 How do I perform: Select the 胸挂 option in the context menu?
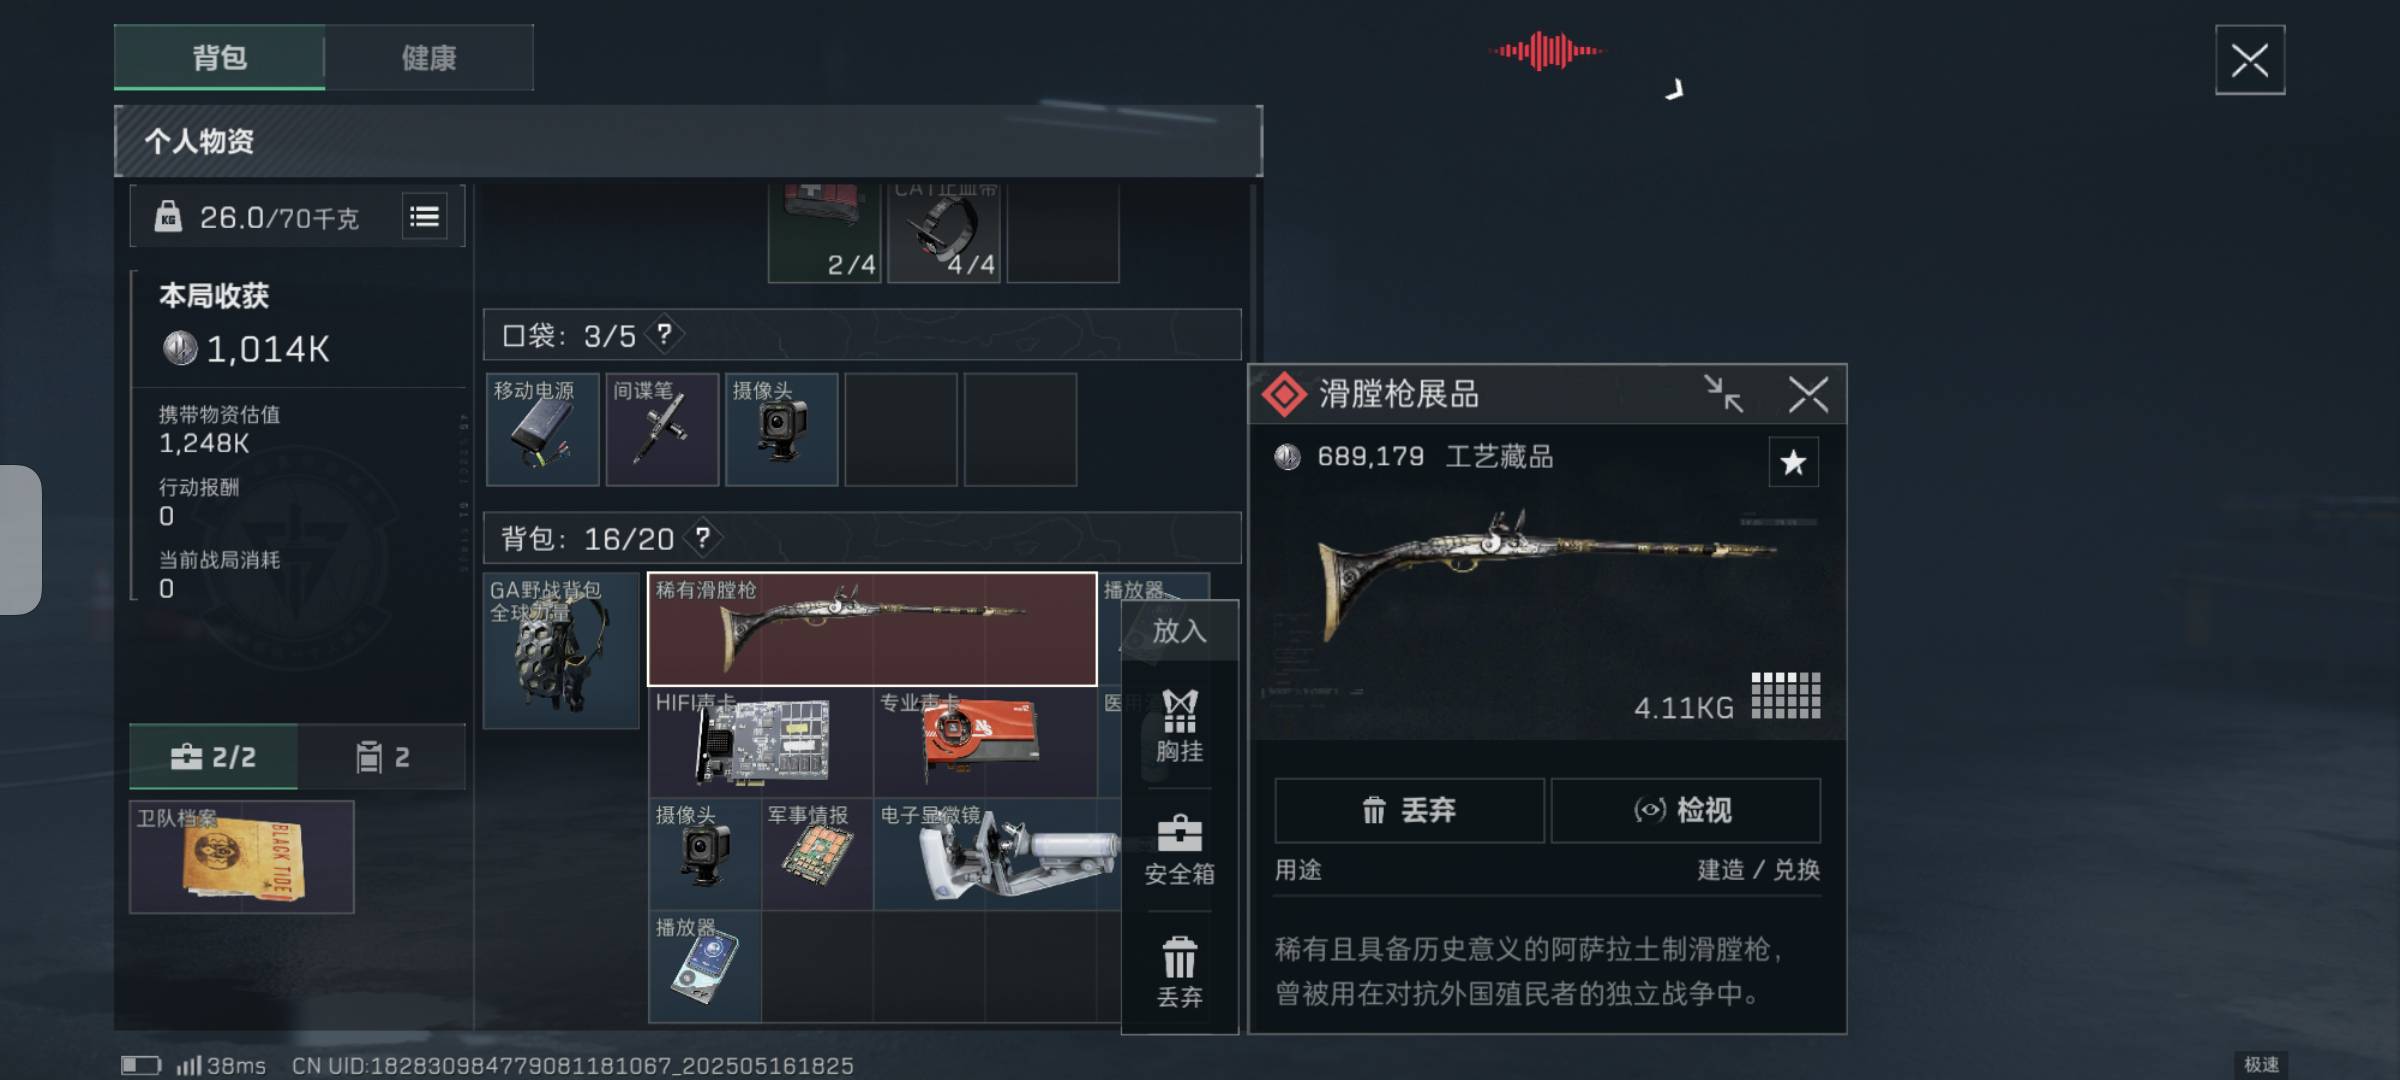pyautogui.click(x=1180, y=725)
